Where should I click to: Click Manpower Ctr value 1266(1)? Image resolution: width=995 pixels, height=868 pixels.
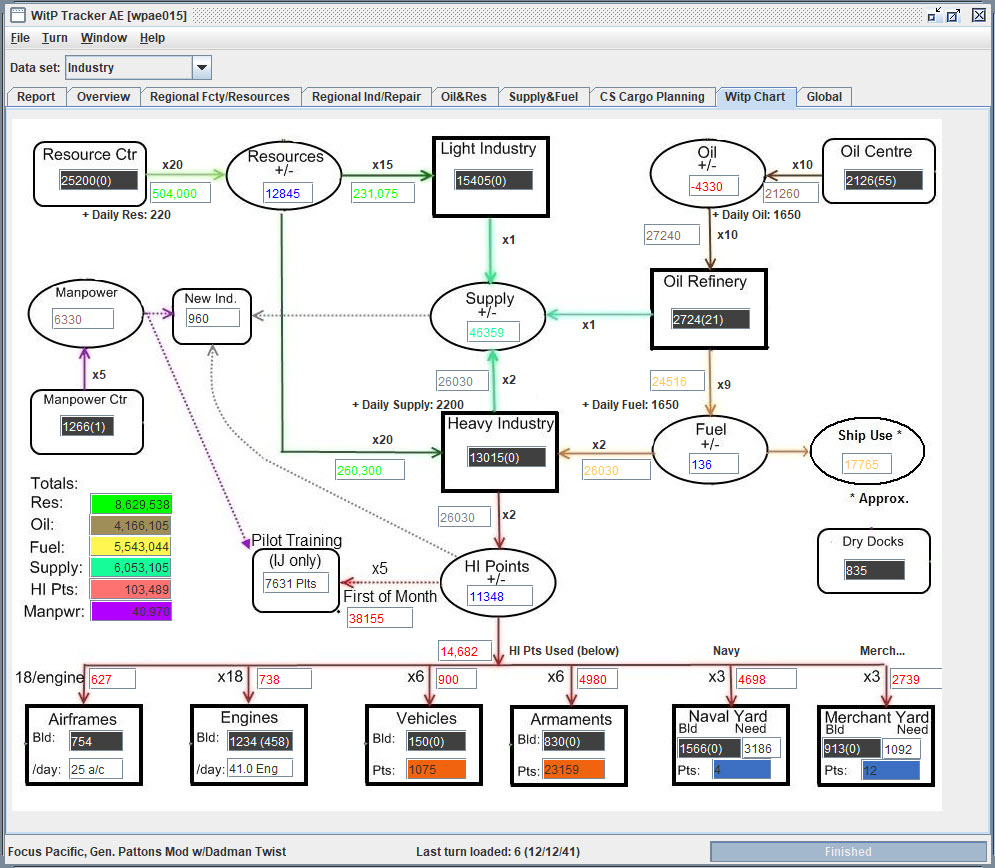pyautogui.click(x=87, y=426)
